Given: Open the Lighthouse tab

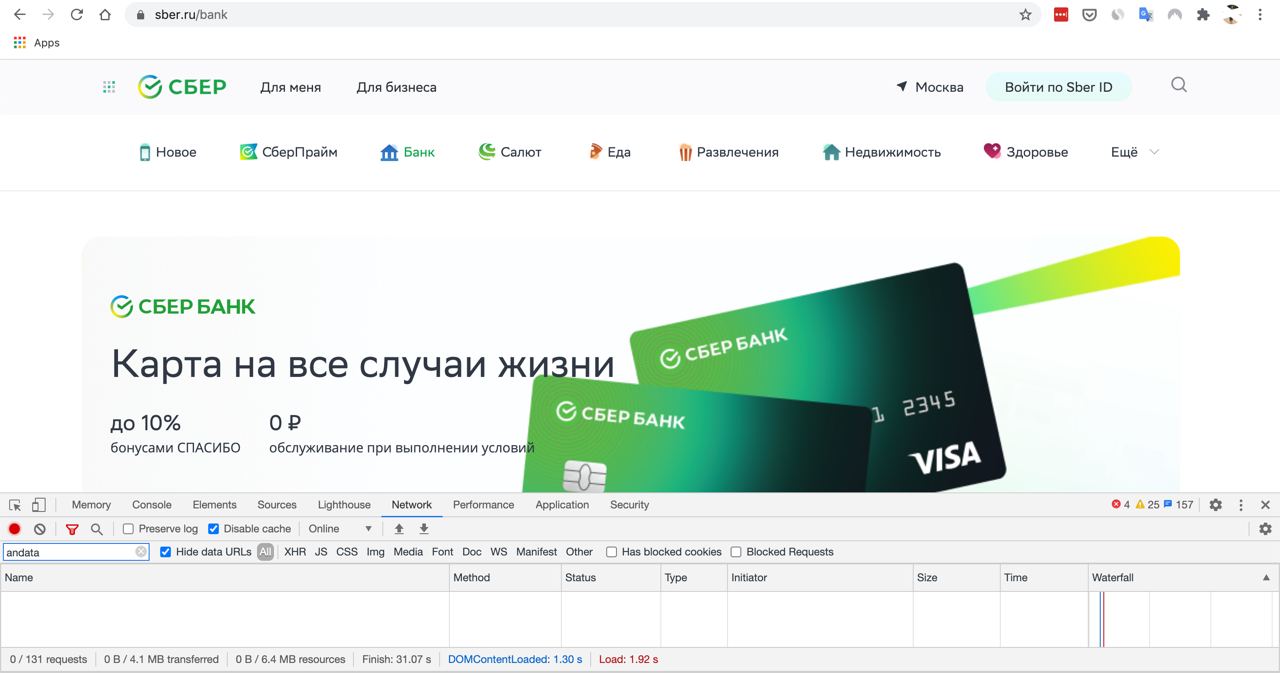Looking at the screenshot, I should [344, 505].
